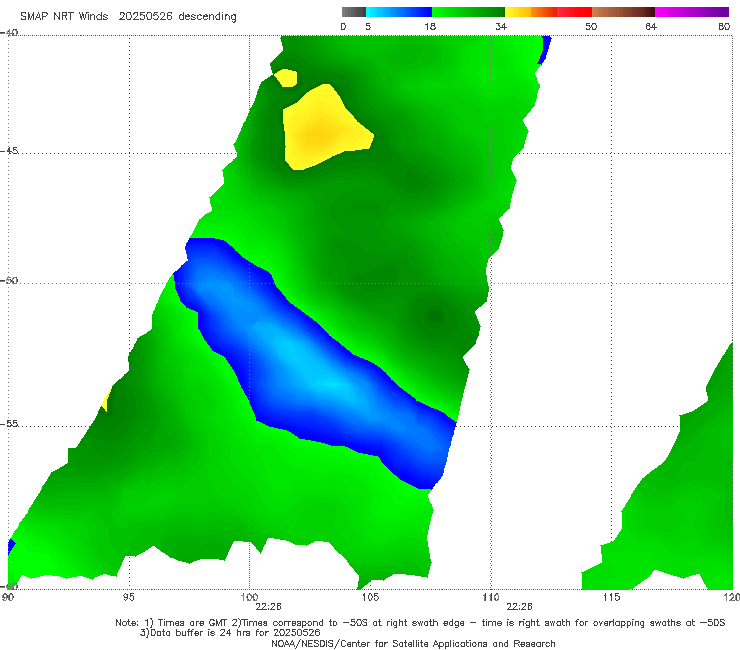Click the '3)Data buffer is 24 hrs' note
Viewport: 740px width, 650px height.
(230, 633)
